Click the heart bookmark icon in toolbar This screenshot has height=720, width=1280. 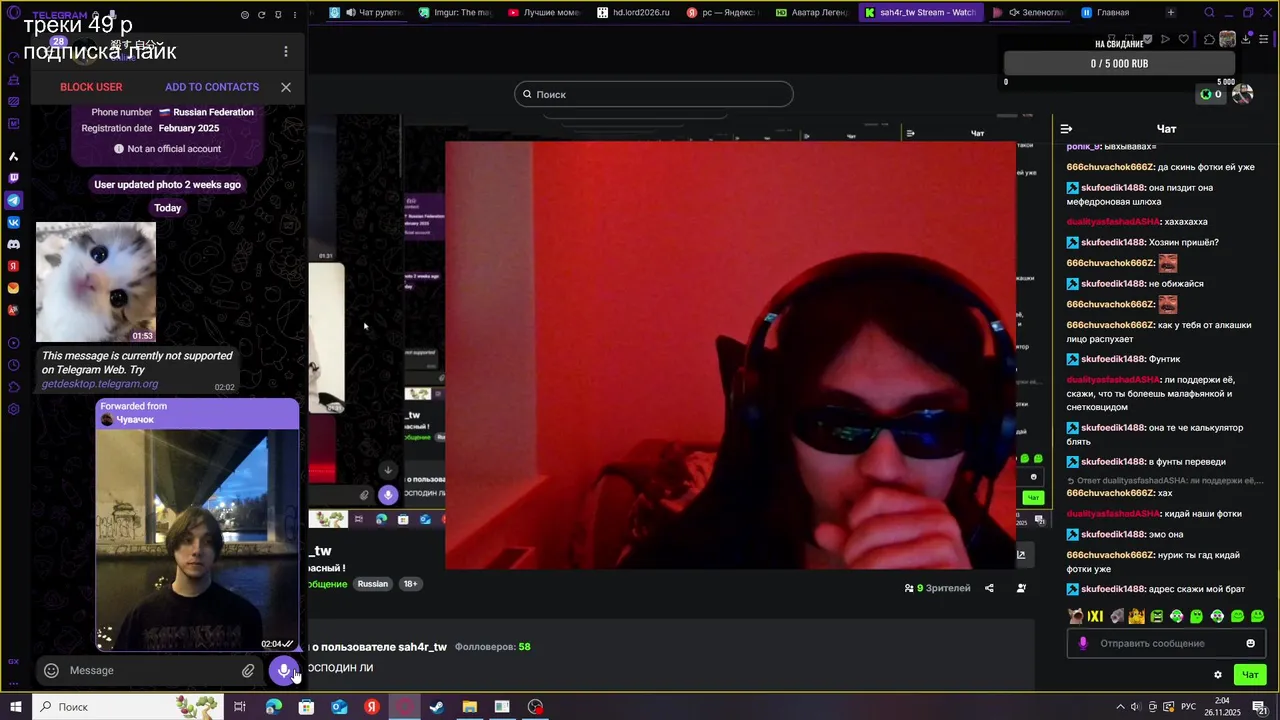[x=1184, y=40]
